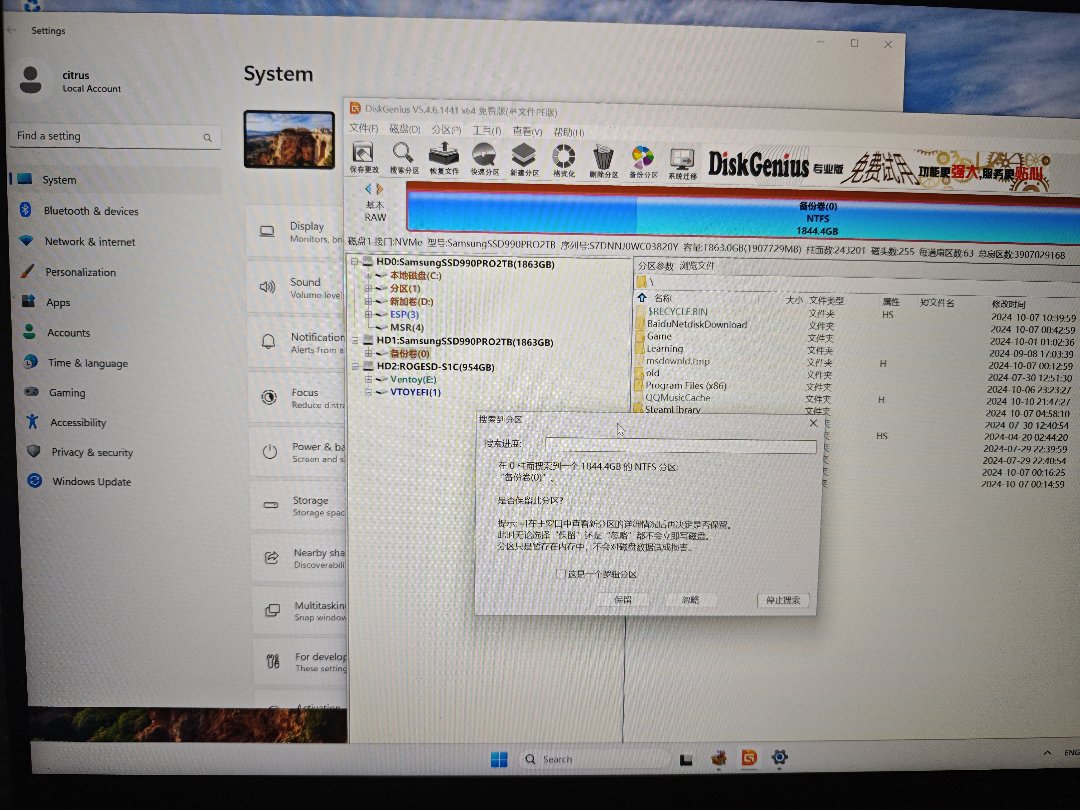The width and height of the screenshot is (1080, 810).
Task: Close the partition-found (搜索到分区) dialog
Action: 813,423
